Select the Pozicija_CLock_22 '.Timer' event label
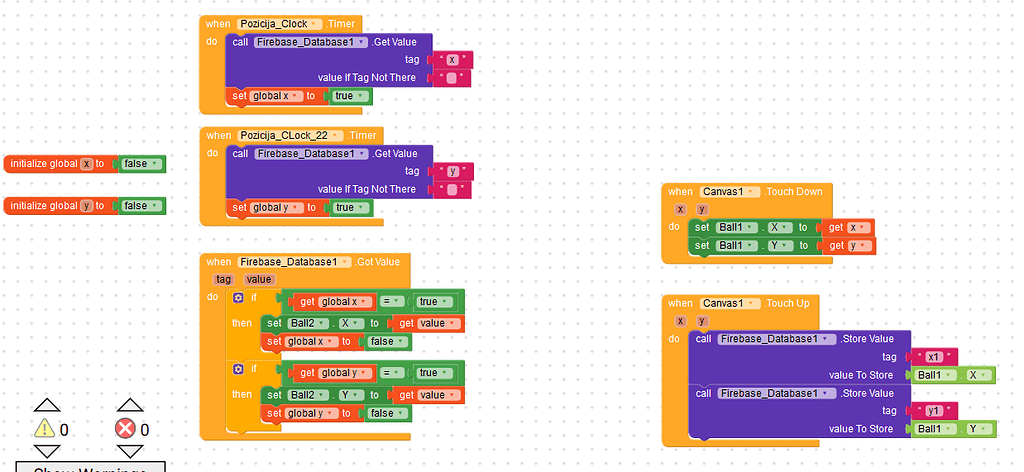This screenshot has height=472, width=1024. pos(361,136)
